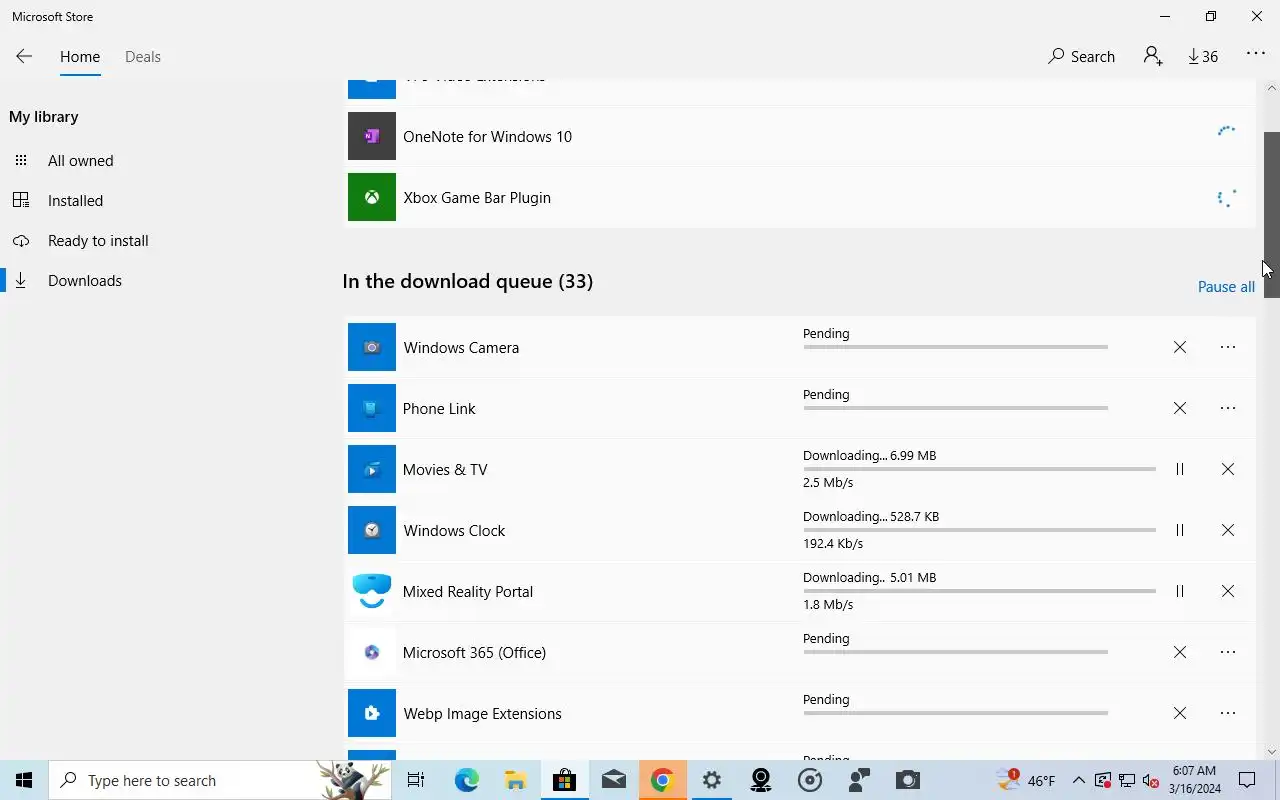
Task: Click the Mixed Reality Portal icon
Action: [x=372, y=591]
